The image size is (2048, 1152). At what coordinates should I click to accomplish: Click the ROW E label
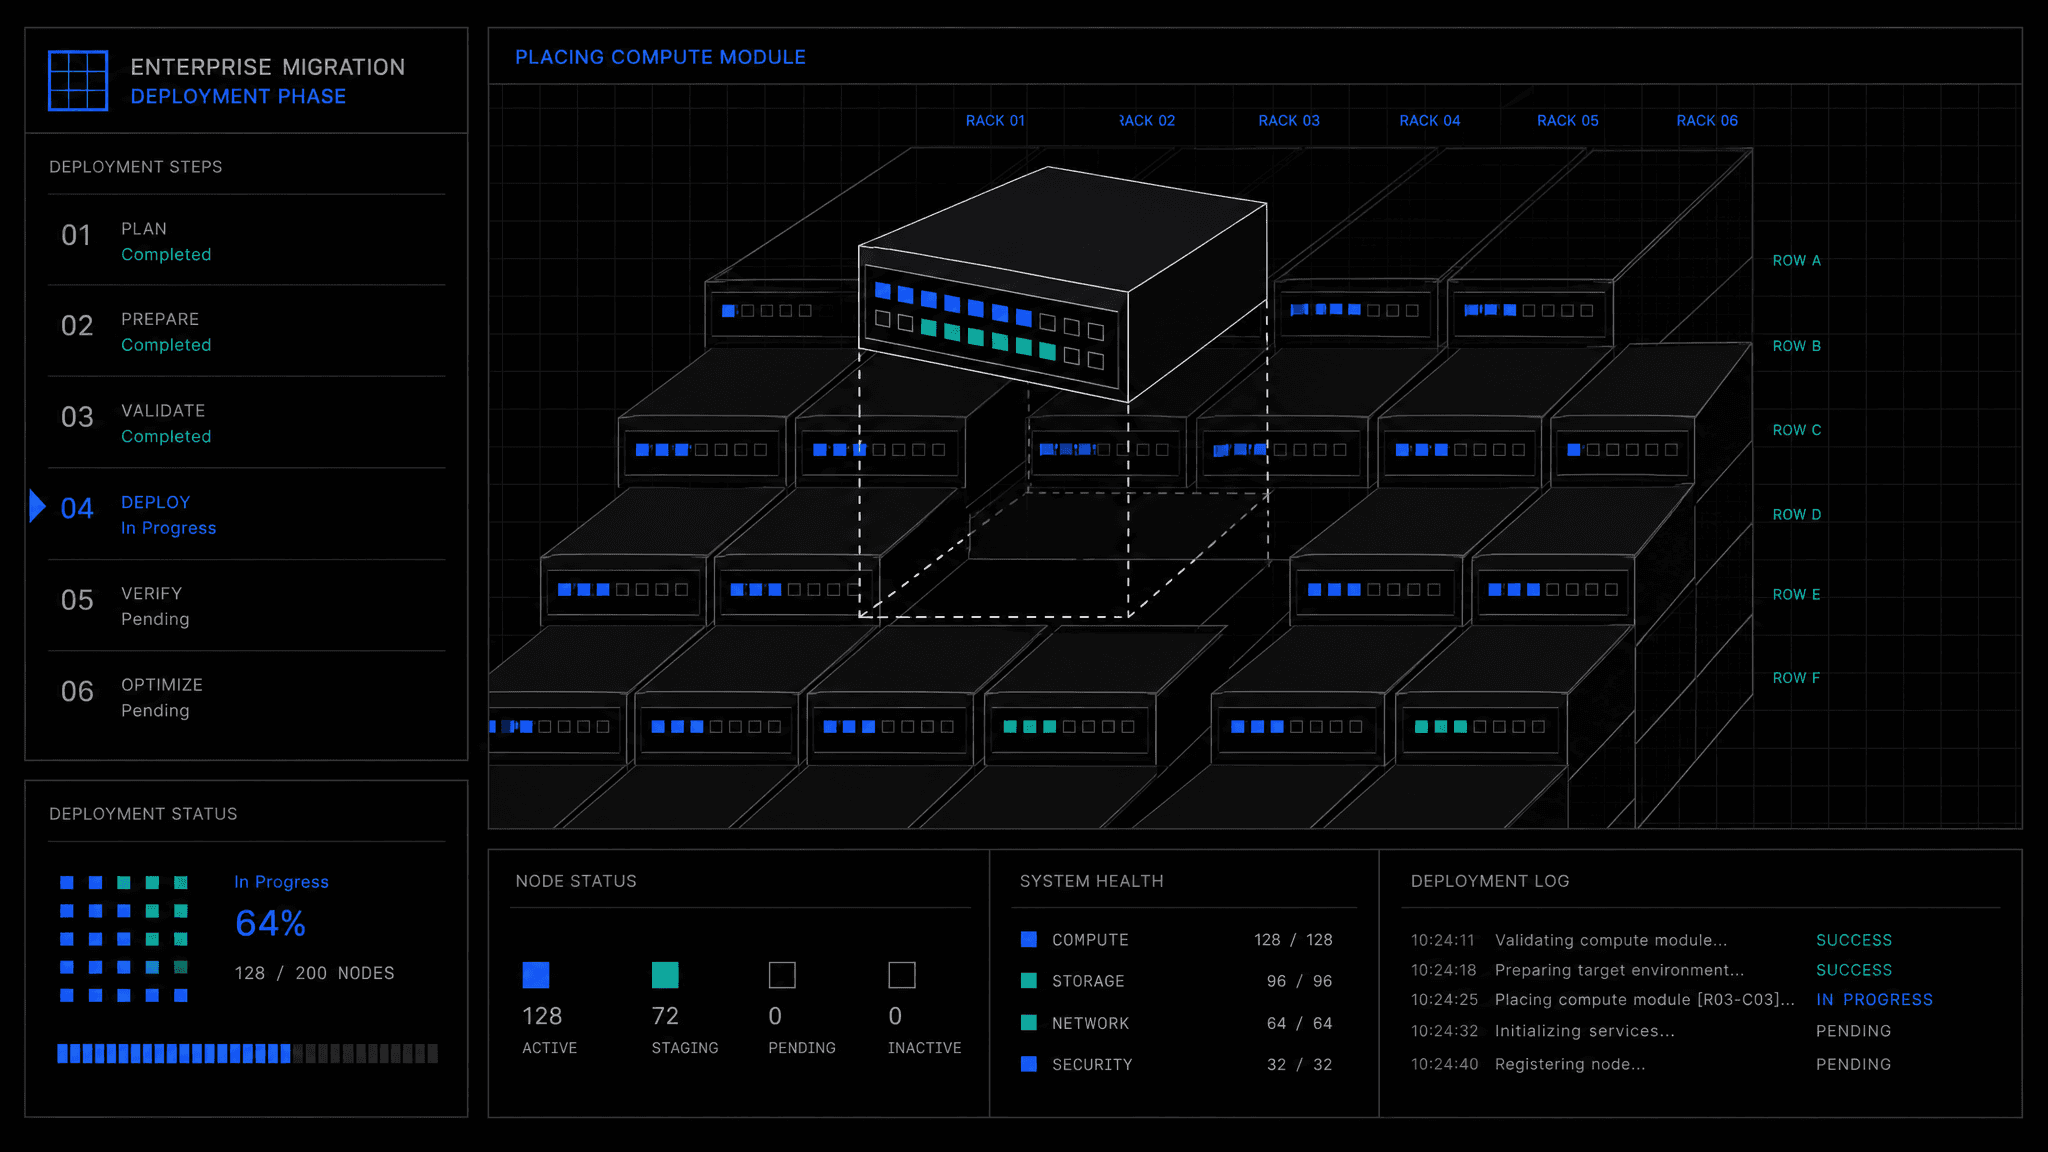point(1797,594)
